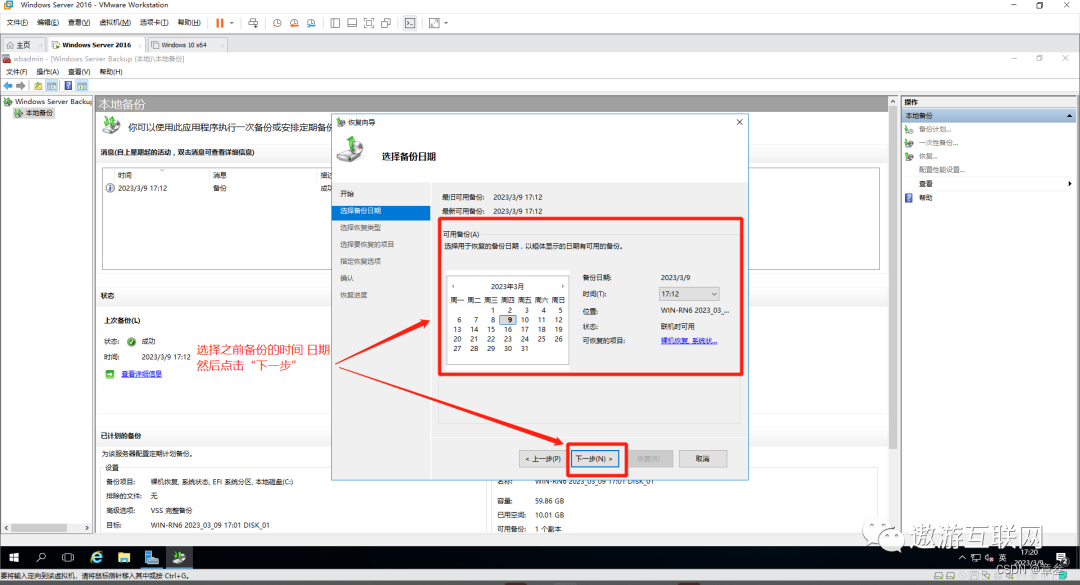
Task: Open VMware 虚拟机(M) menu
Action: point(115,23)
